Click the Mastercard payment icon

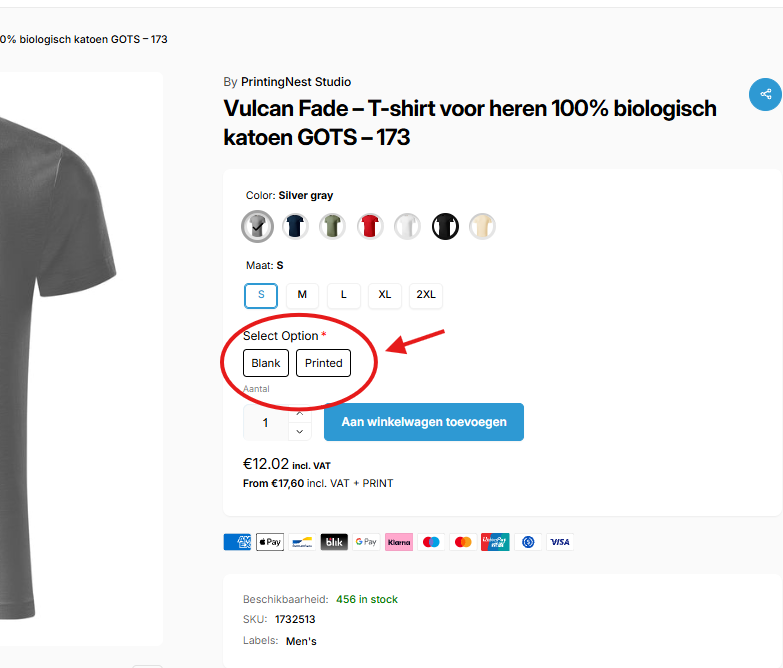pyautogui.click(x=463, y=542)
